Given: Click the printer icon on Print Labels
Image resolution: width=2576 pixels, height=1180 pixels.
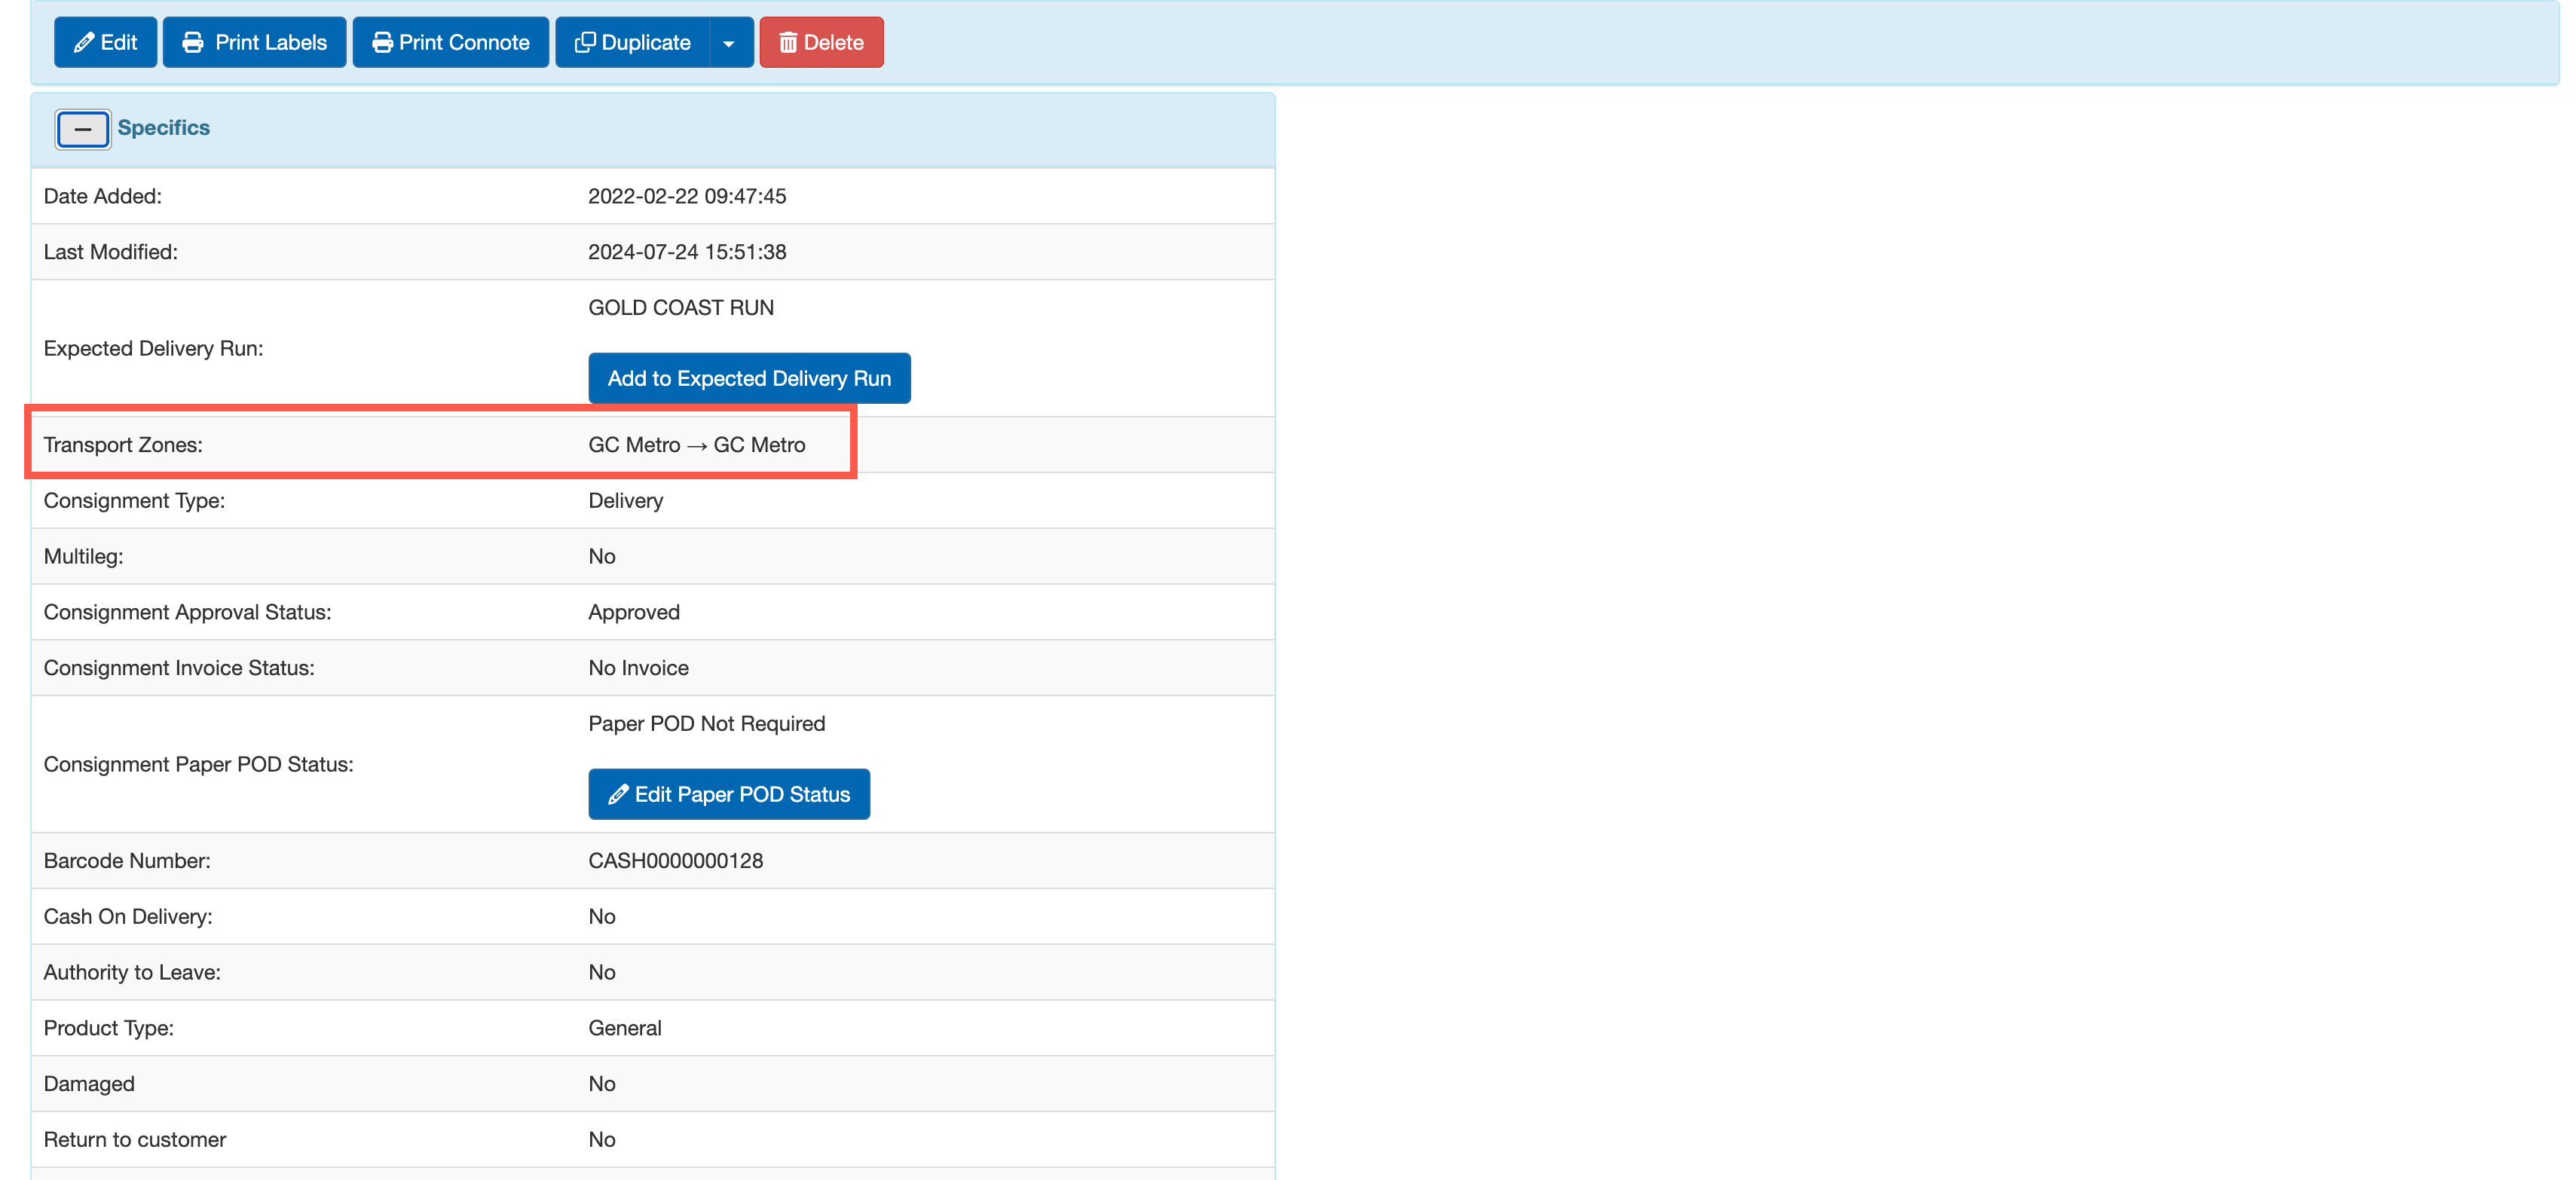Looking at the screenshot, I should pyautogui.click(x=193, y=43).
